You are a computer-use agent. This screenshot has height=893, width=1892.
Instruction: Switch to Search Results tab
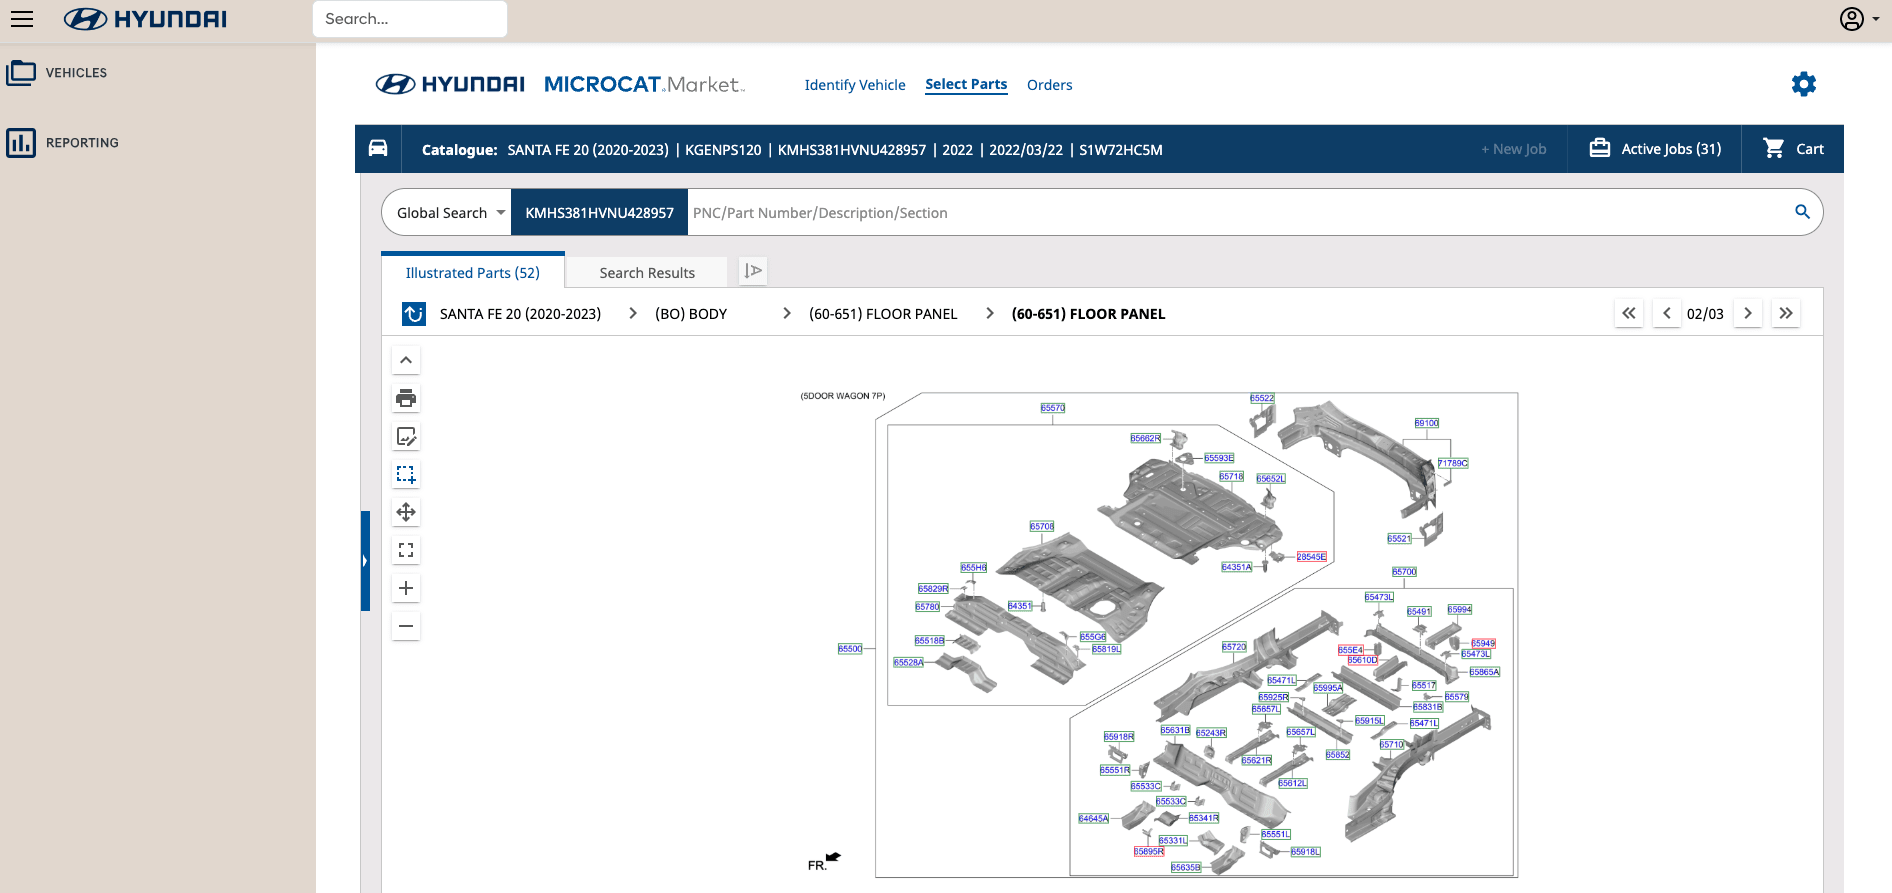[647, 273]
